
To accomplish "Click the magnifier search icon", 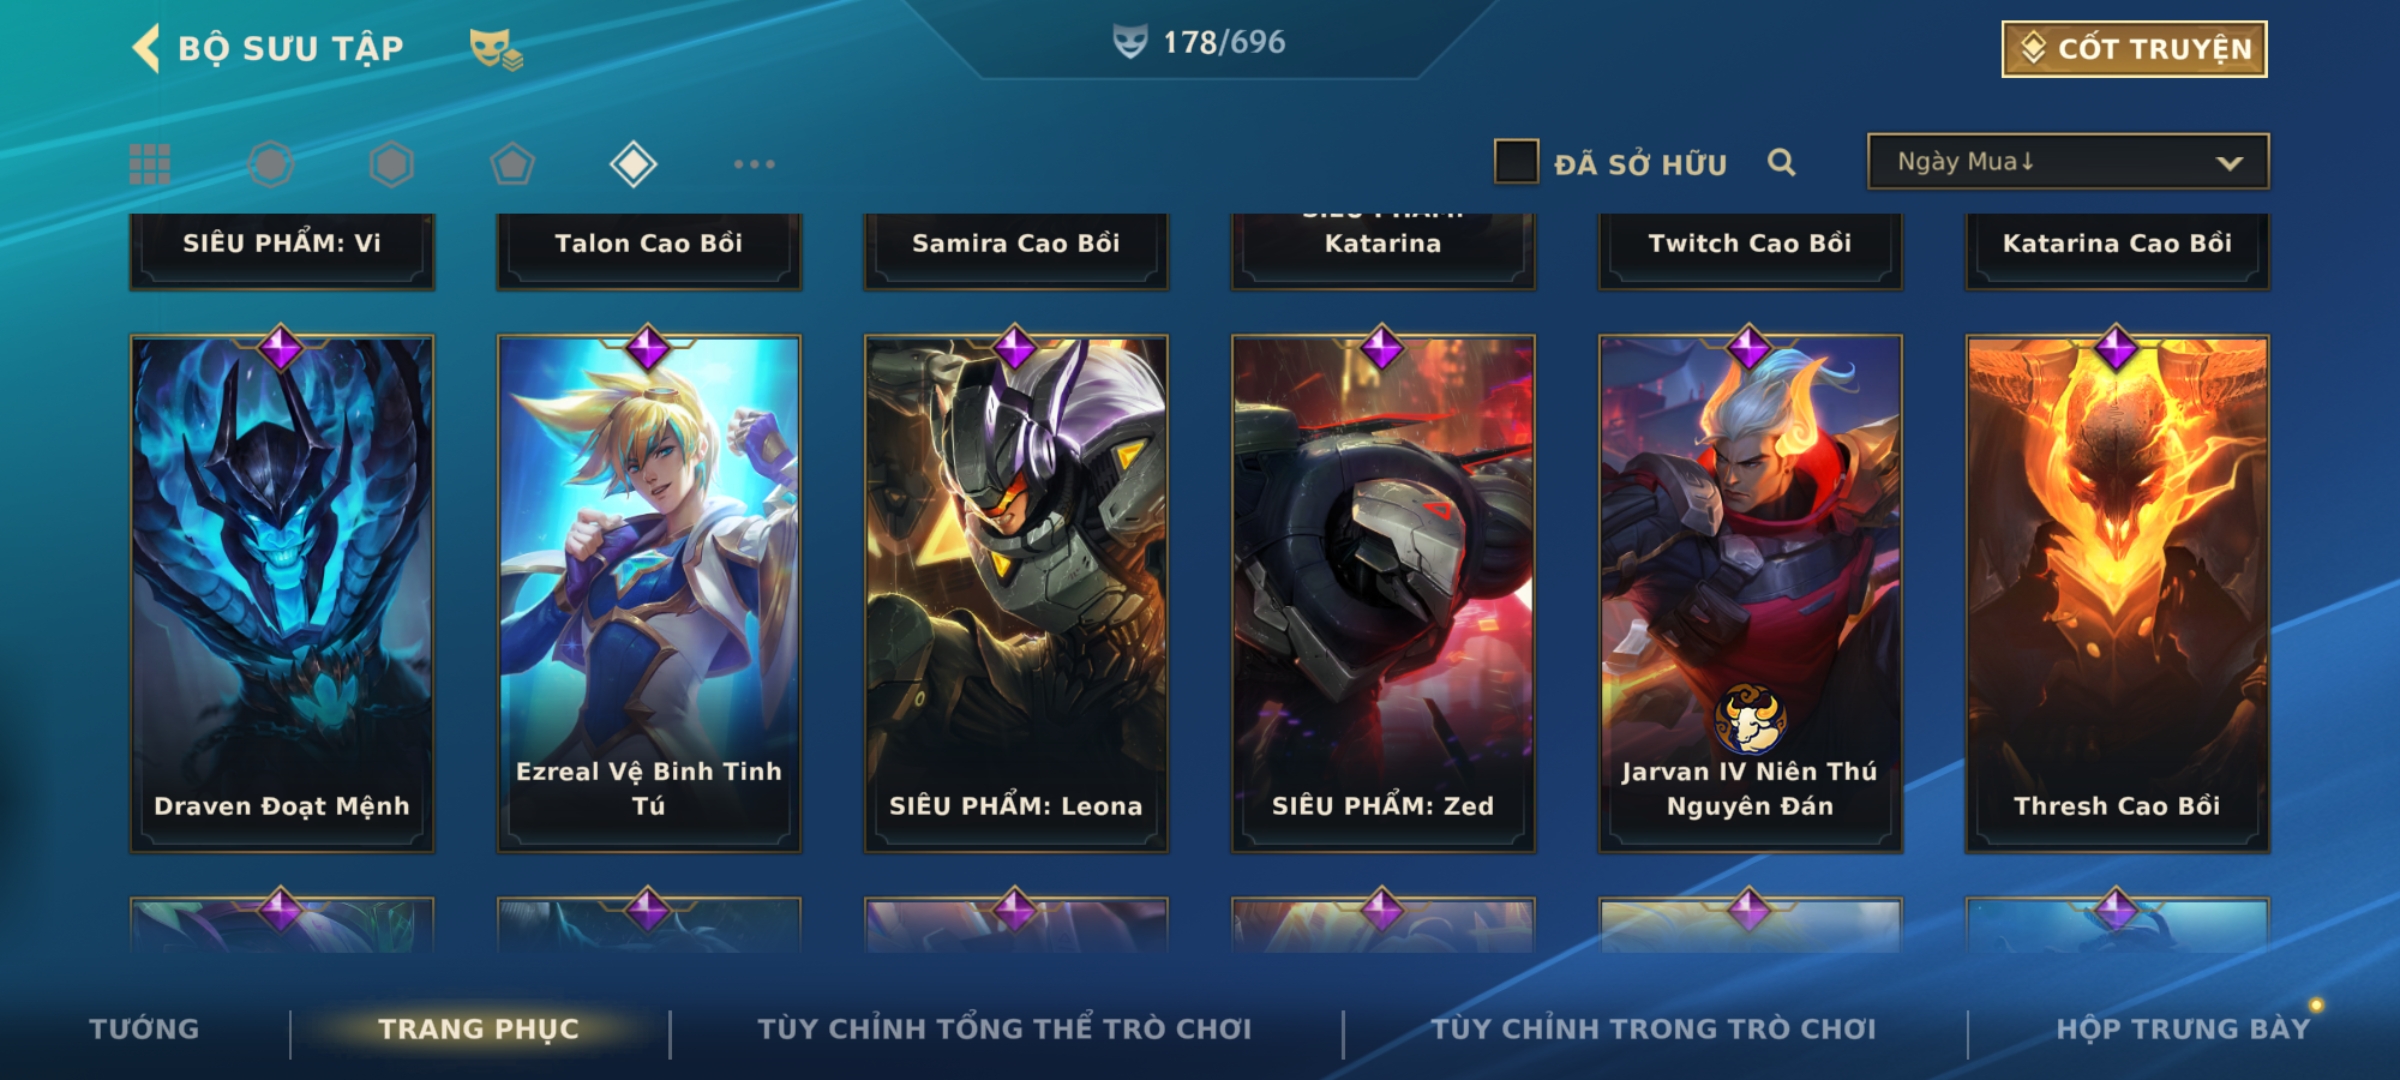I will pos(1781,162).
